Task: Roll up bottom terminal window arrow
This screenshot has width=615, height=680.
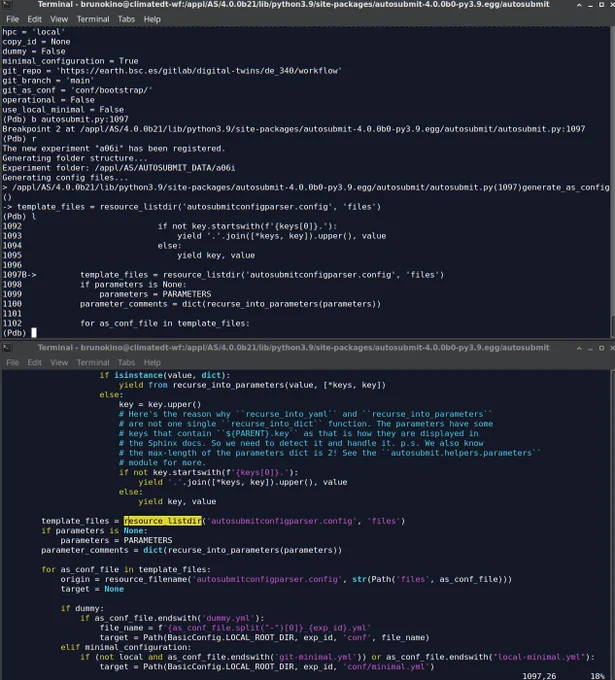Action: (x=579, y=348)
